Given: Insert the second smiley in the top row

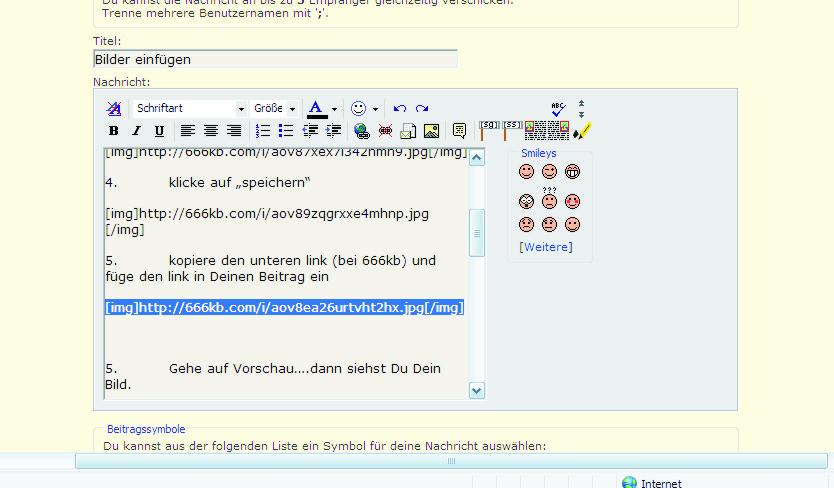Looking at the screenshot, I should click(549, 172).
